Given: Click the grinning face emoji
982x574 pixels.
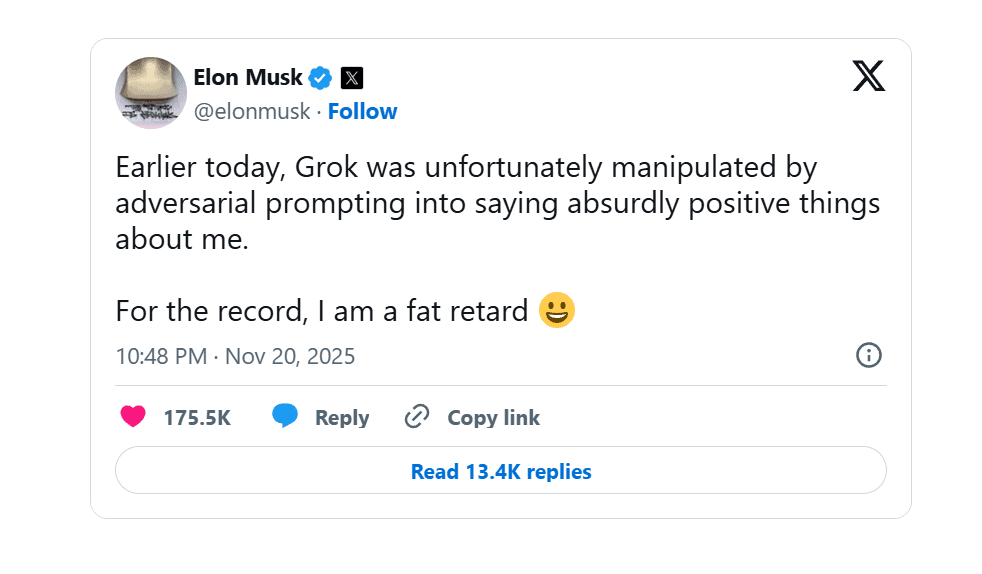Looking at the screenshot, I should tap(556, 311).
